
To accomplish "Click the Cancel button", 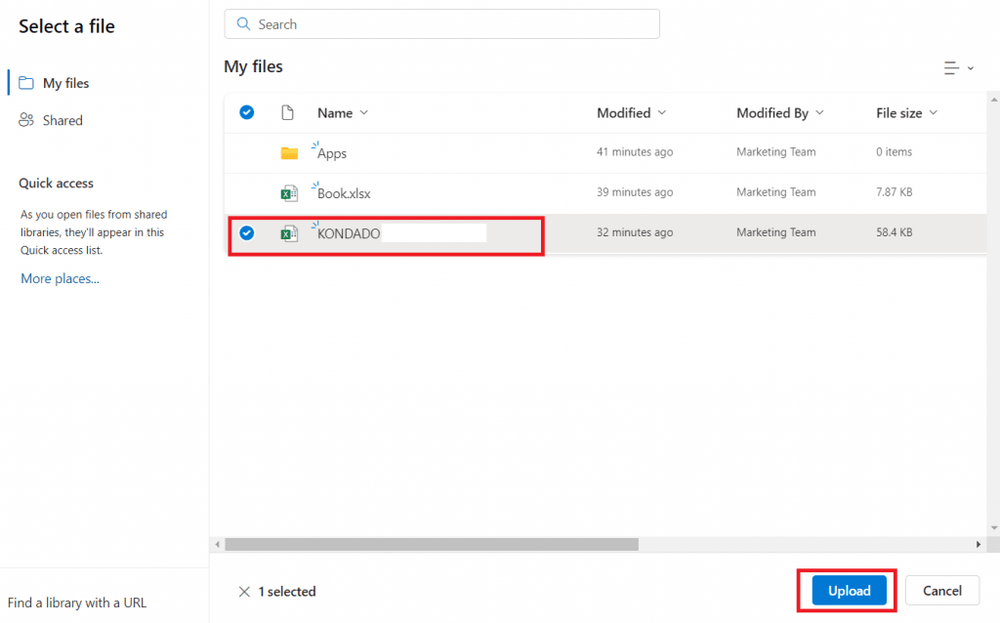I will click(941, 590).
